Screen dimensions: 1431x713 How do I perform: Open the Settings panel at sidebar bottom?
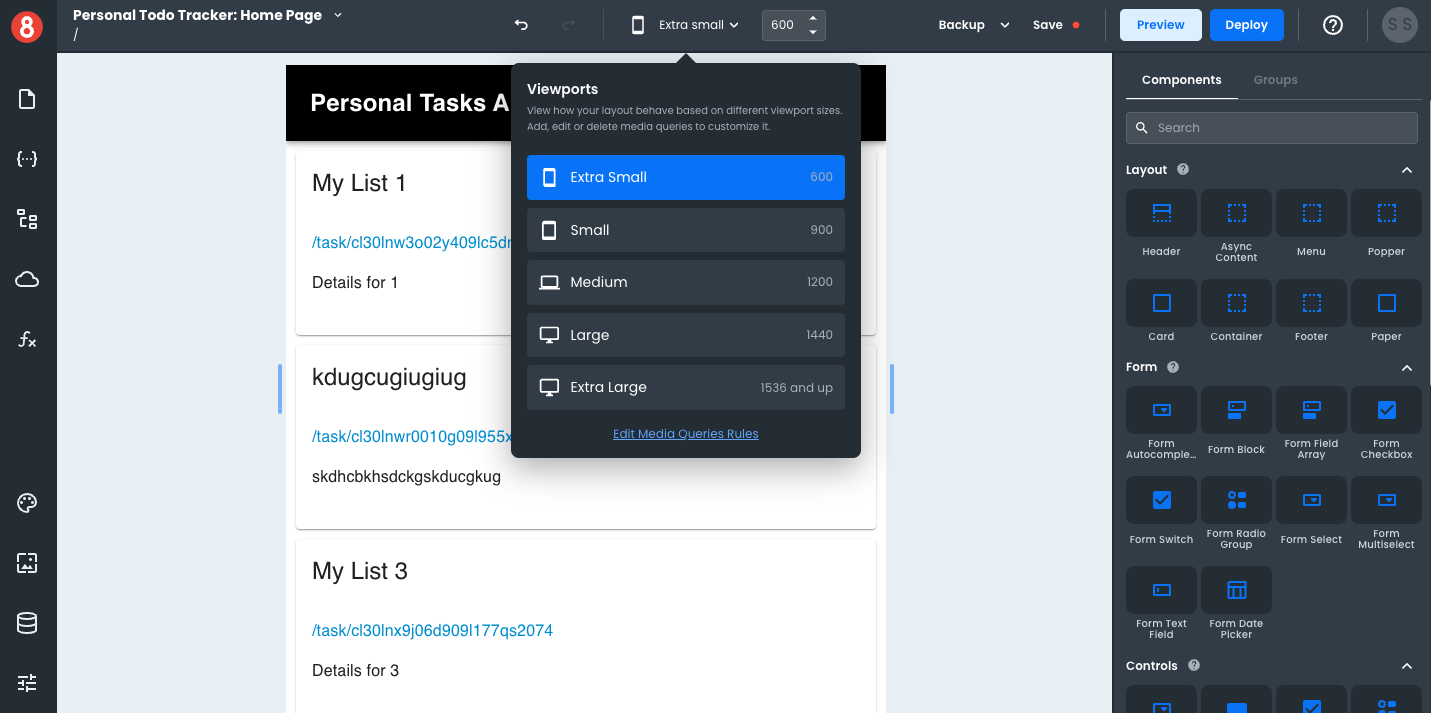25,682
